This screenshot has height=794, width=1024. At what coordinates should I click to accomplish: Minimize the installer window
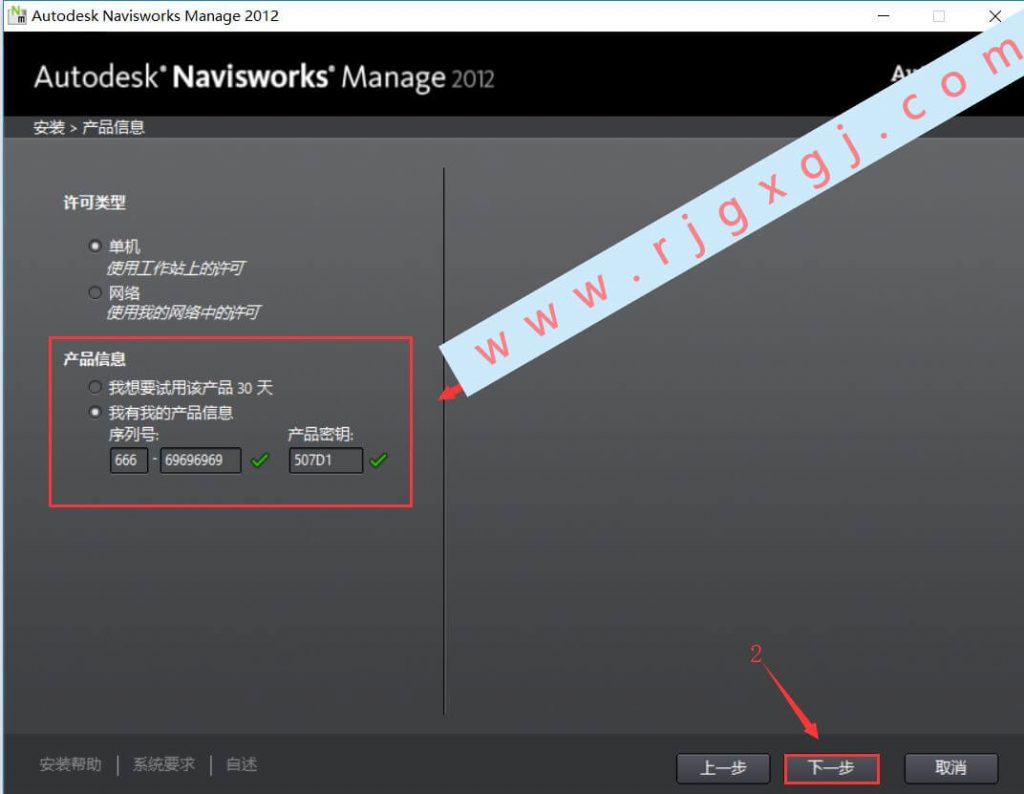point(884,16)
